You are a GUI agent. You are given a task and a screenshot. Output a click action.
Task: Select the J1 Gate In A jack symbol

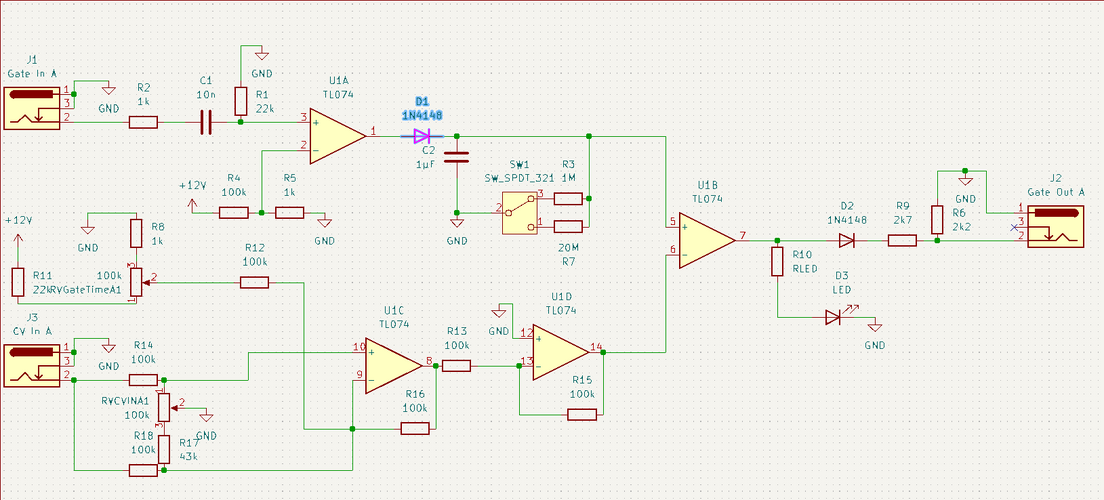tap(33, 108)
